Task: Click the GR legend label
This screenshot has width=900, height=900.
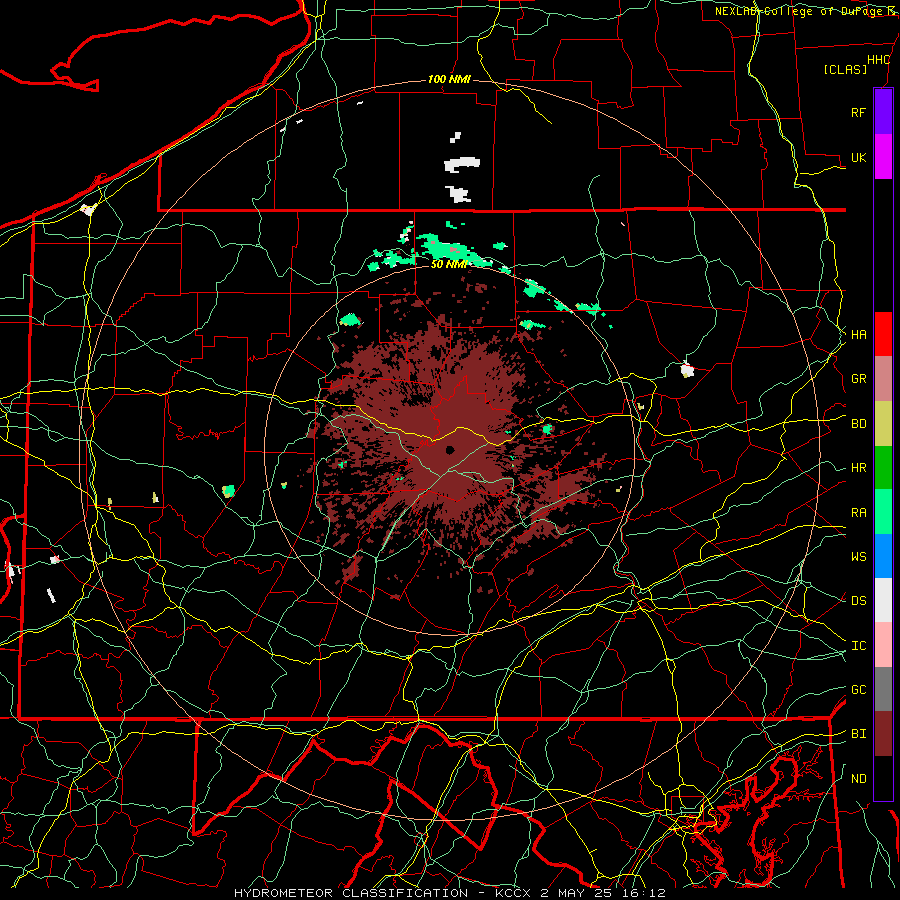Action: pyautogui.click(x=858, y=379)
